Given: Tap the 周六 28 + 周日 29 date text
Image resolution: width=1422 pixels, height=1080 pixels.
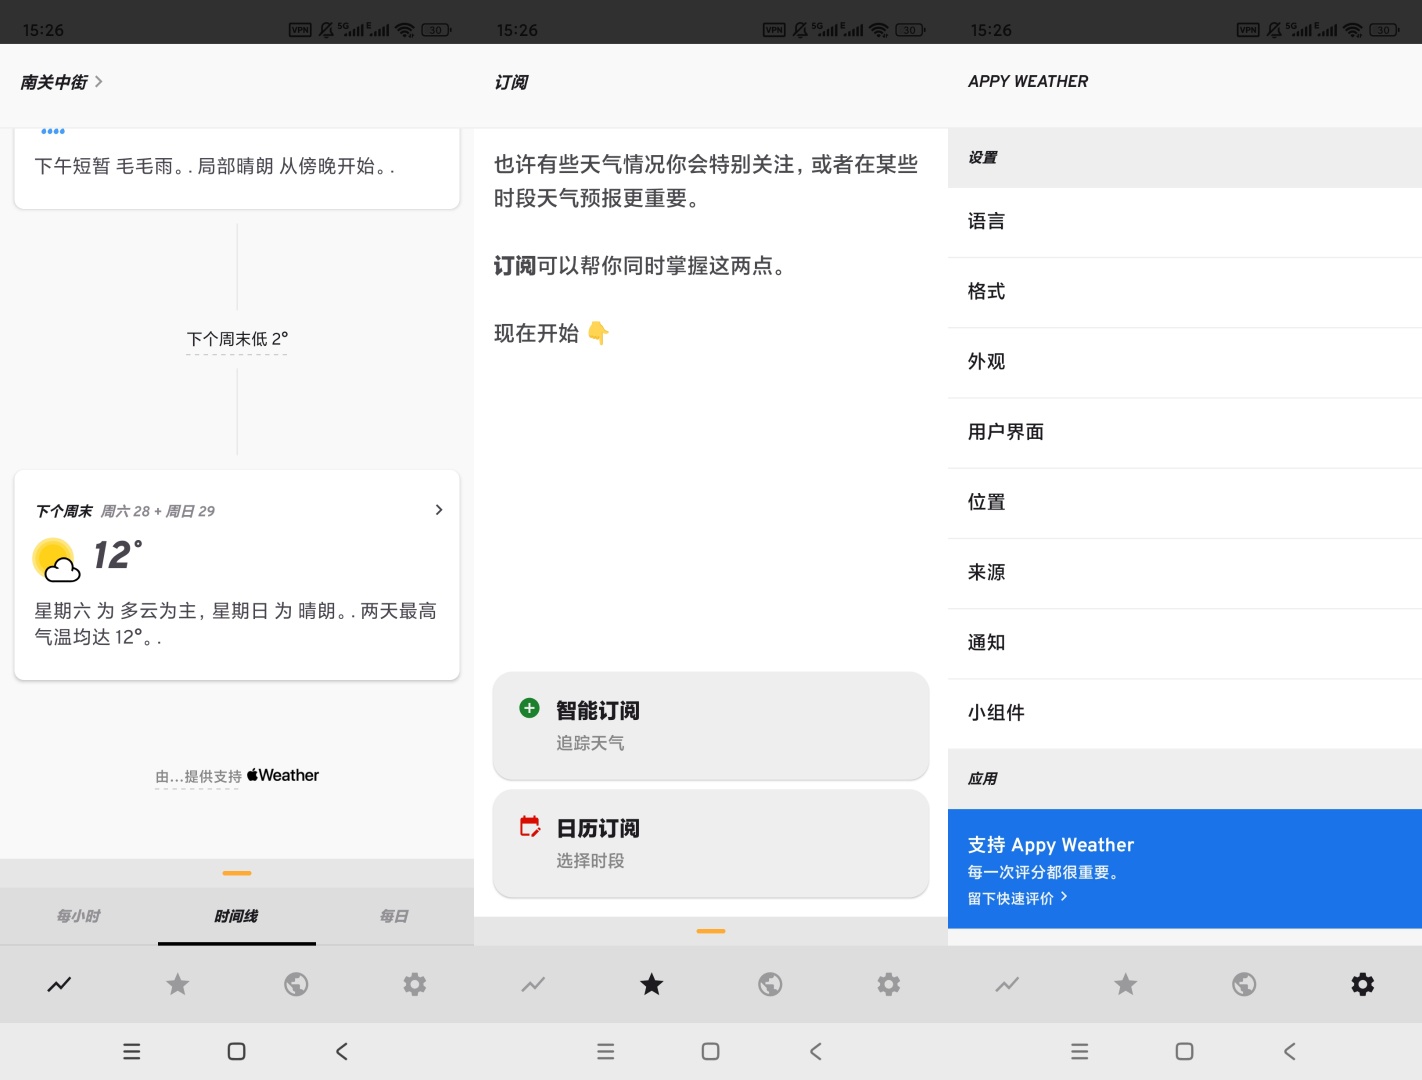Looking at the screenshot, I should (x=158, y=511).
